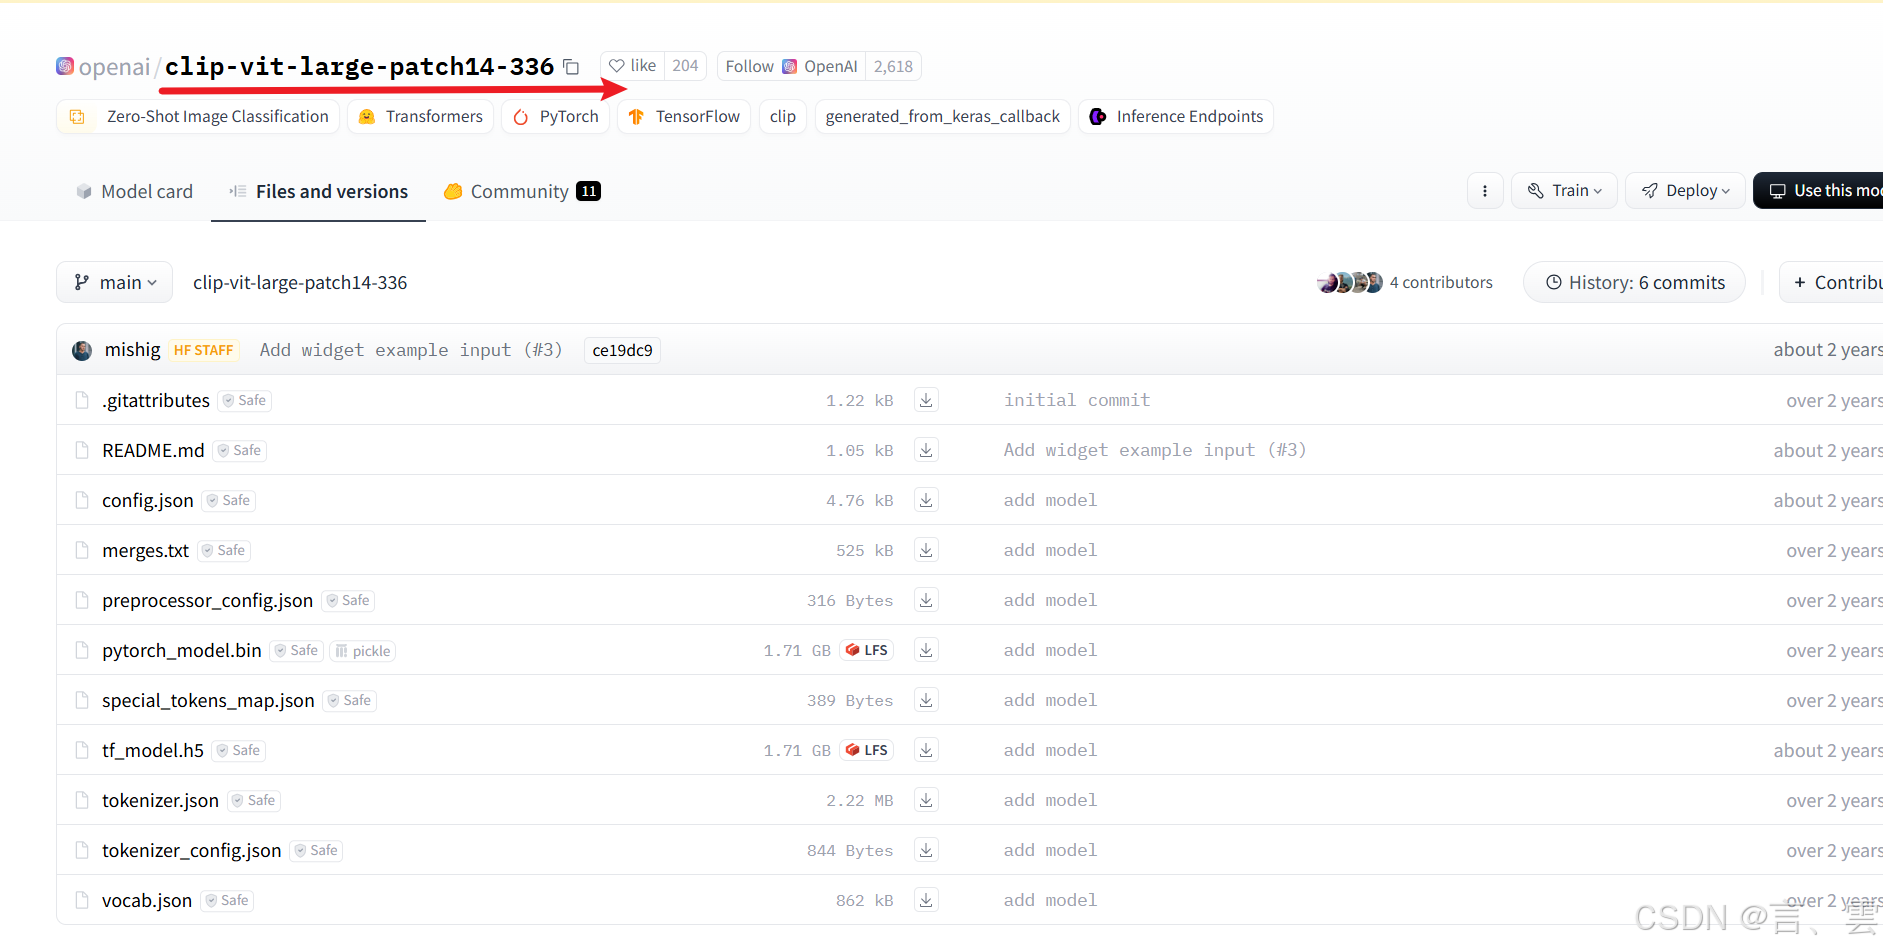The image size is (1883, 950).
Task: Open the 4 contributors link
Action: [x=1441, y=283]
